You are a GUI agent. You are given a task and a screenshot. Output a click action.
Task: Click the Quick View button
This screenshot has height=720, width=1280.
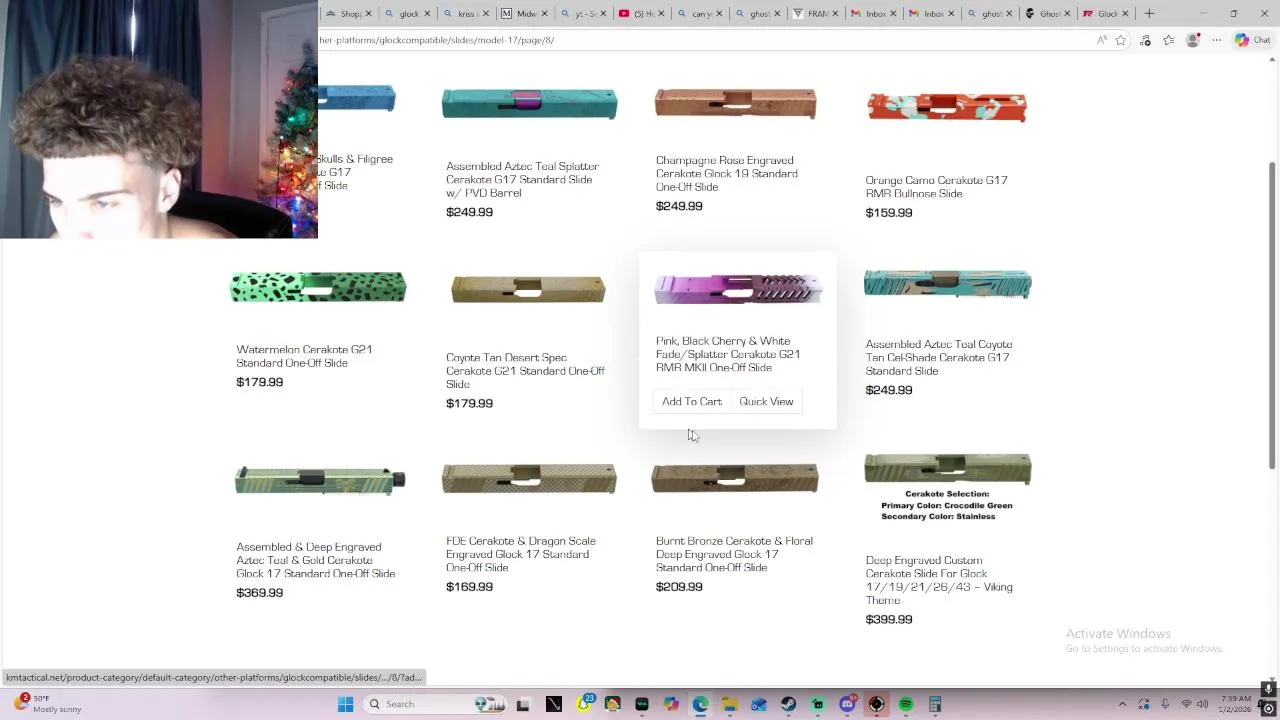[x=766, y=402]
